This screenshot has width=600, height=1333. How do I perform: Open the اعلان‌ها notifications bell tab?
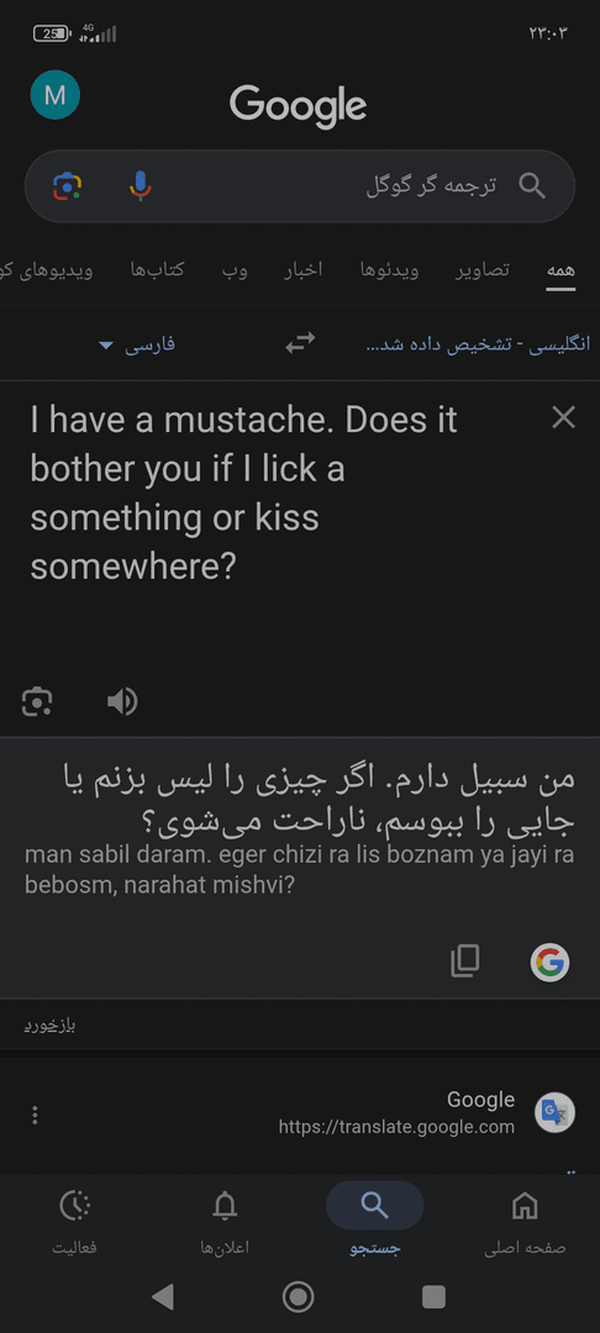(x=225, y=1220)
